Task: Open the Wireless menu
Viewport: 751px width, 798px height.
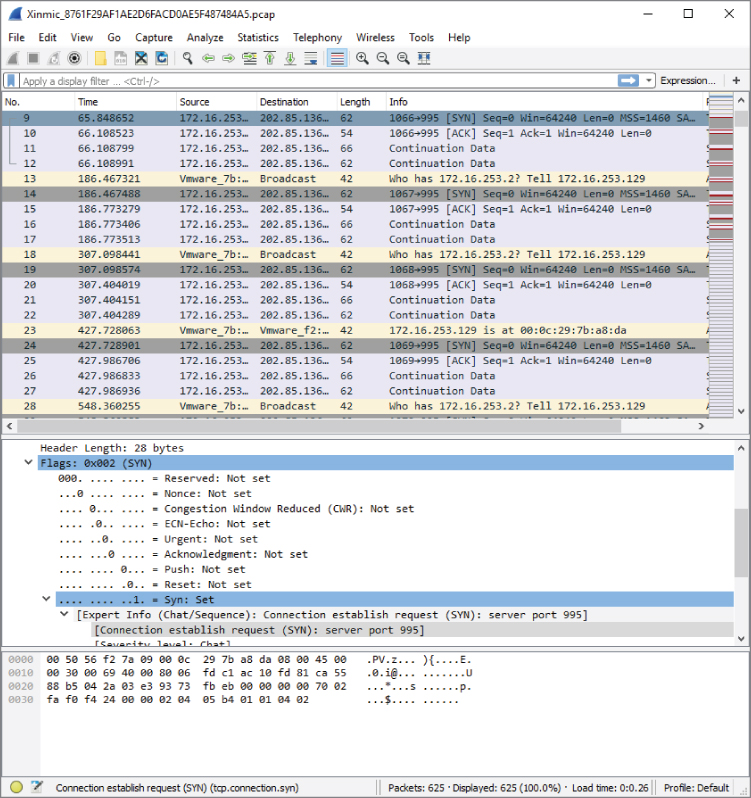Action: (375, 38)
